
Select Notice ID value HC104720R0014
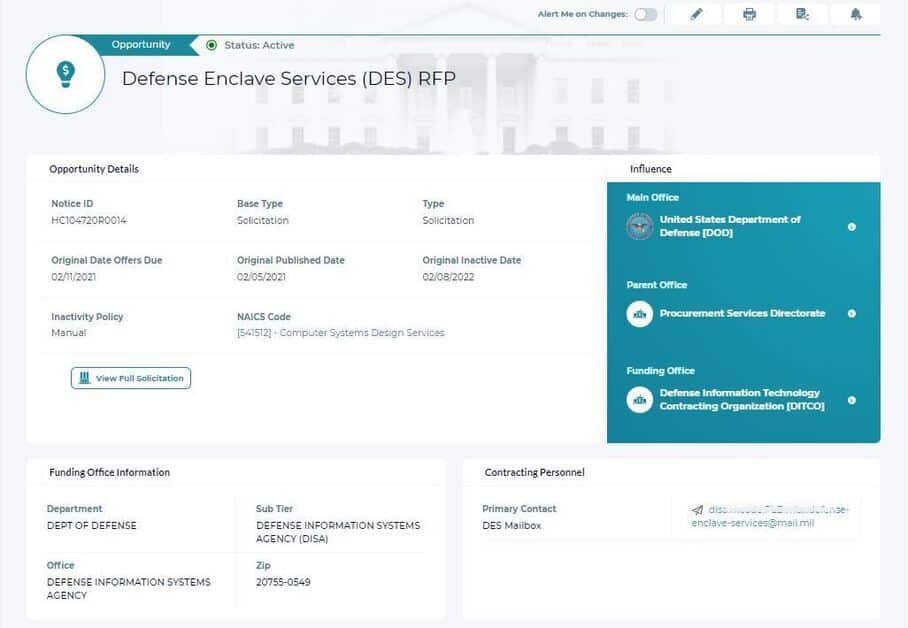(89, 220)
